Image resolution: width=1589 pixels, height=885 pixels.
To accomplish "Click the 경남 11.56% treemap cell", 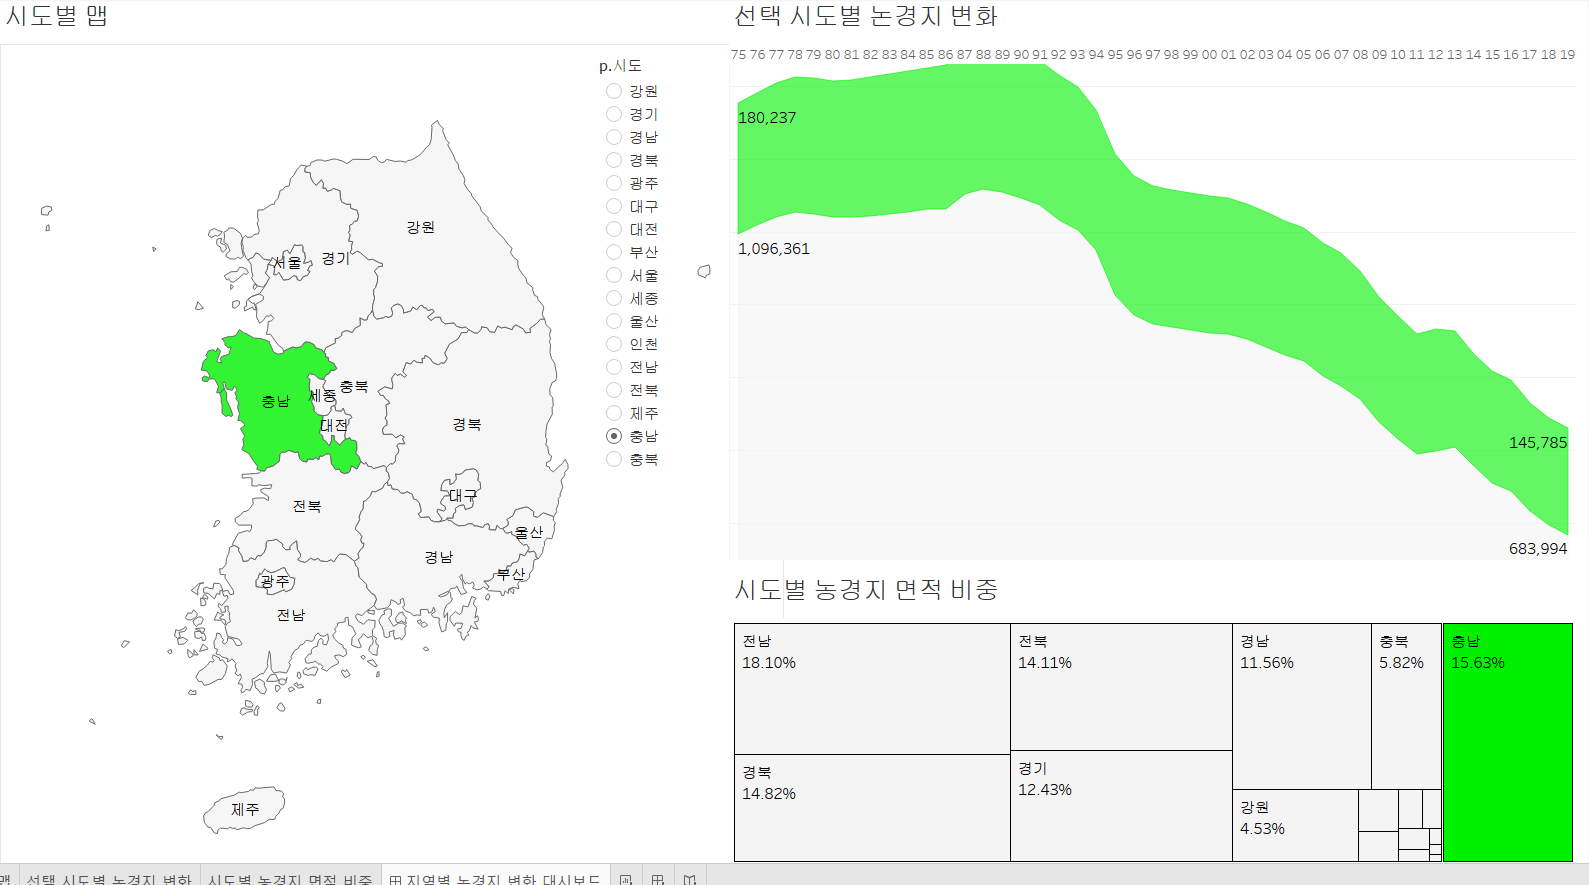I will click(1302, 706).
